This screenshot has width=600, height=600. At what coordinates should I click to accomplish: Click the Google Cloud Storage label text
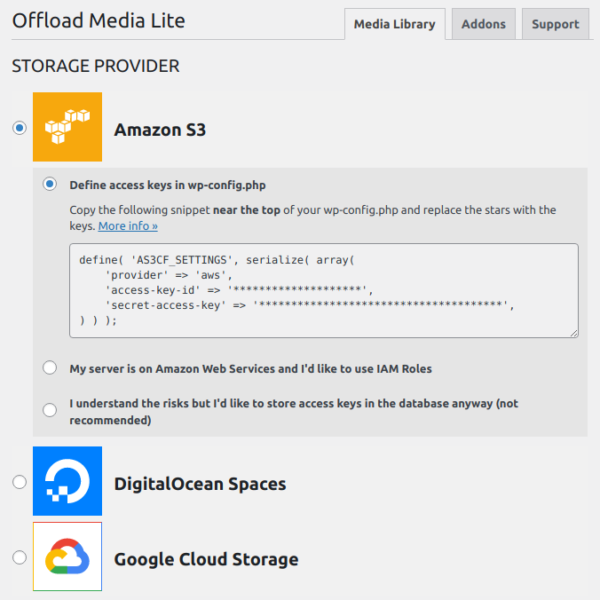[x=206, y=559]
